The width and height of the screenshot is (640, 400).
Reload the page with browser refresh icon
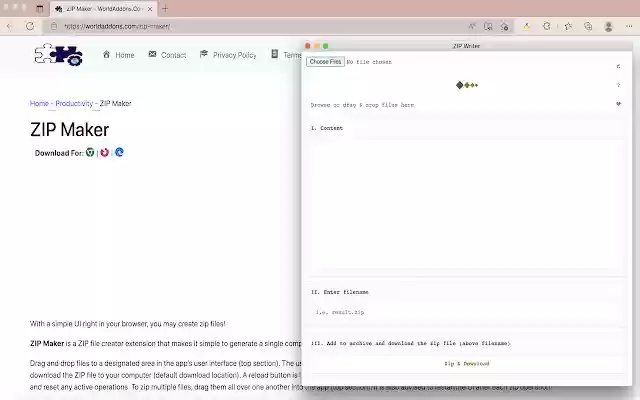[x=30, y=27]
